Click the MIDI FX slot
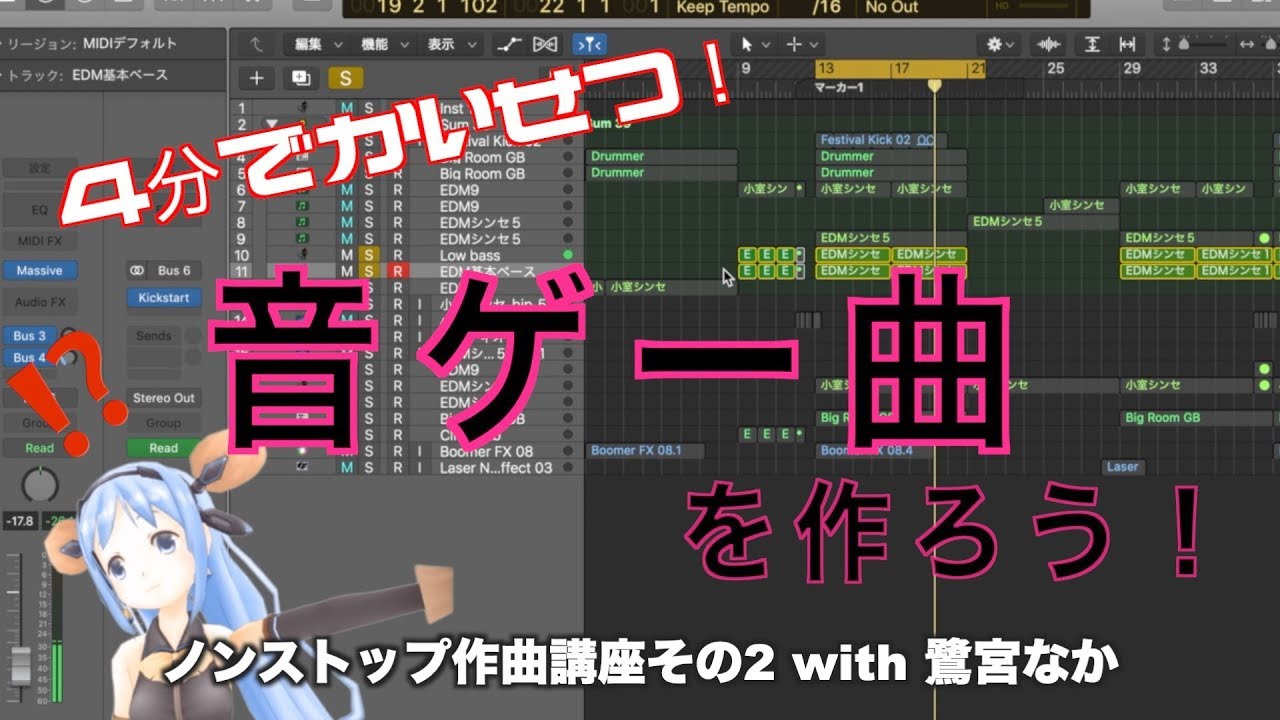1280x720 pixels. (40, 241)
